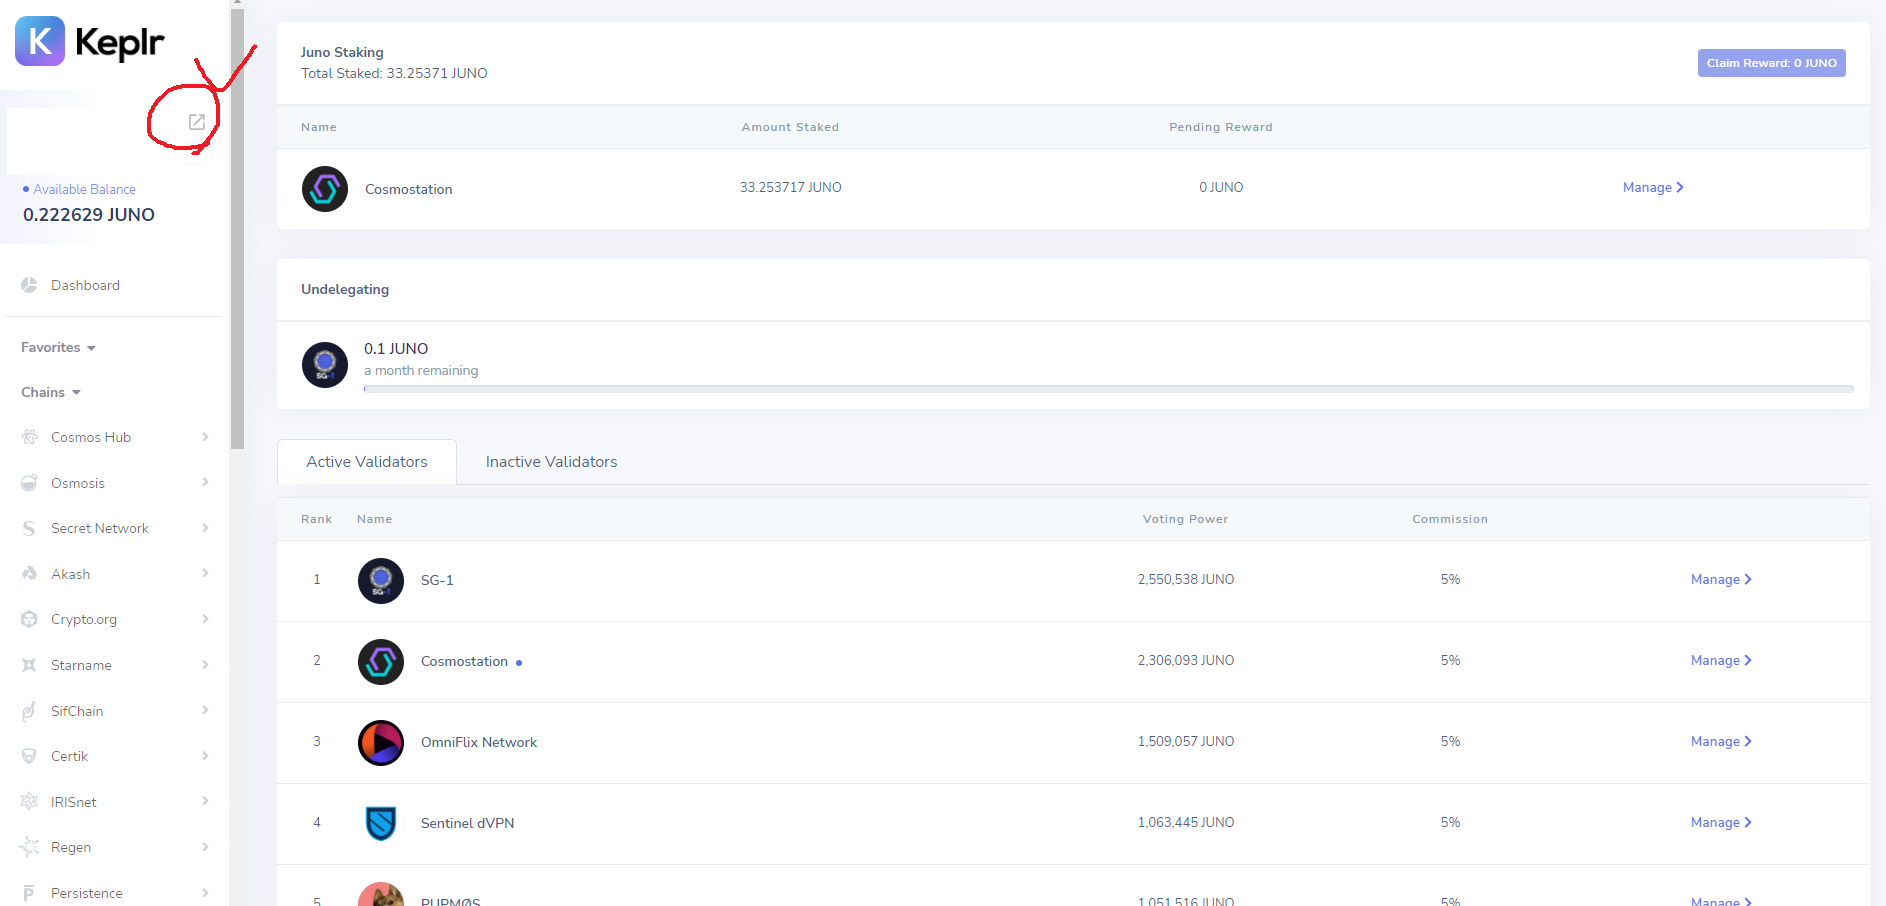Click Claim Reward: 0 JUNO button
This screenshot has height=906, width=1886.
[1771, 63]
